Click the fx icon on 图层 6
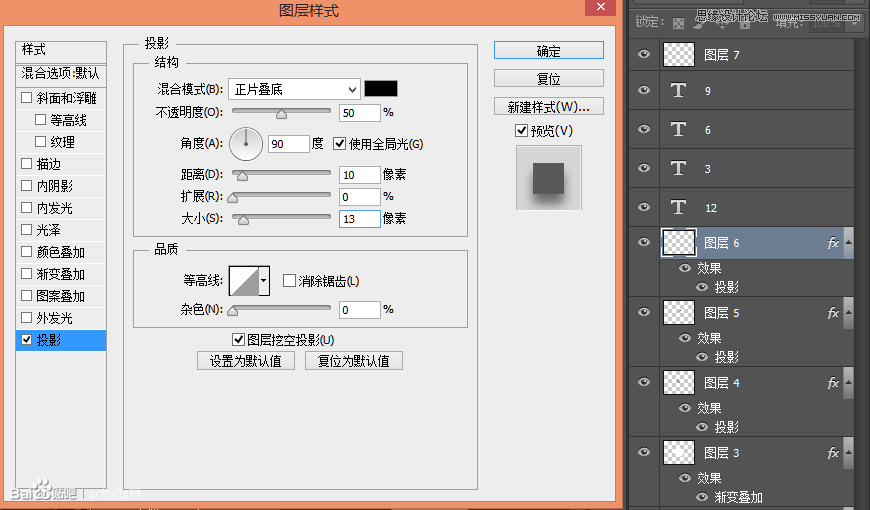Viewport: 870px width, 510px height. 833,243
